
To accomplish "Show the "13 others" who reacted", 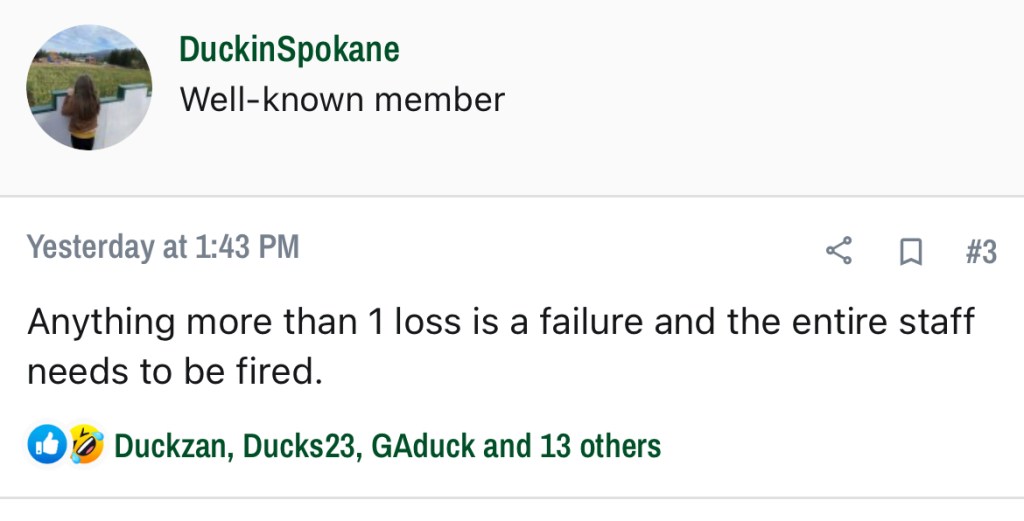I will click(x=600, y=445).
